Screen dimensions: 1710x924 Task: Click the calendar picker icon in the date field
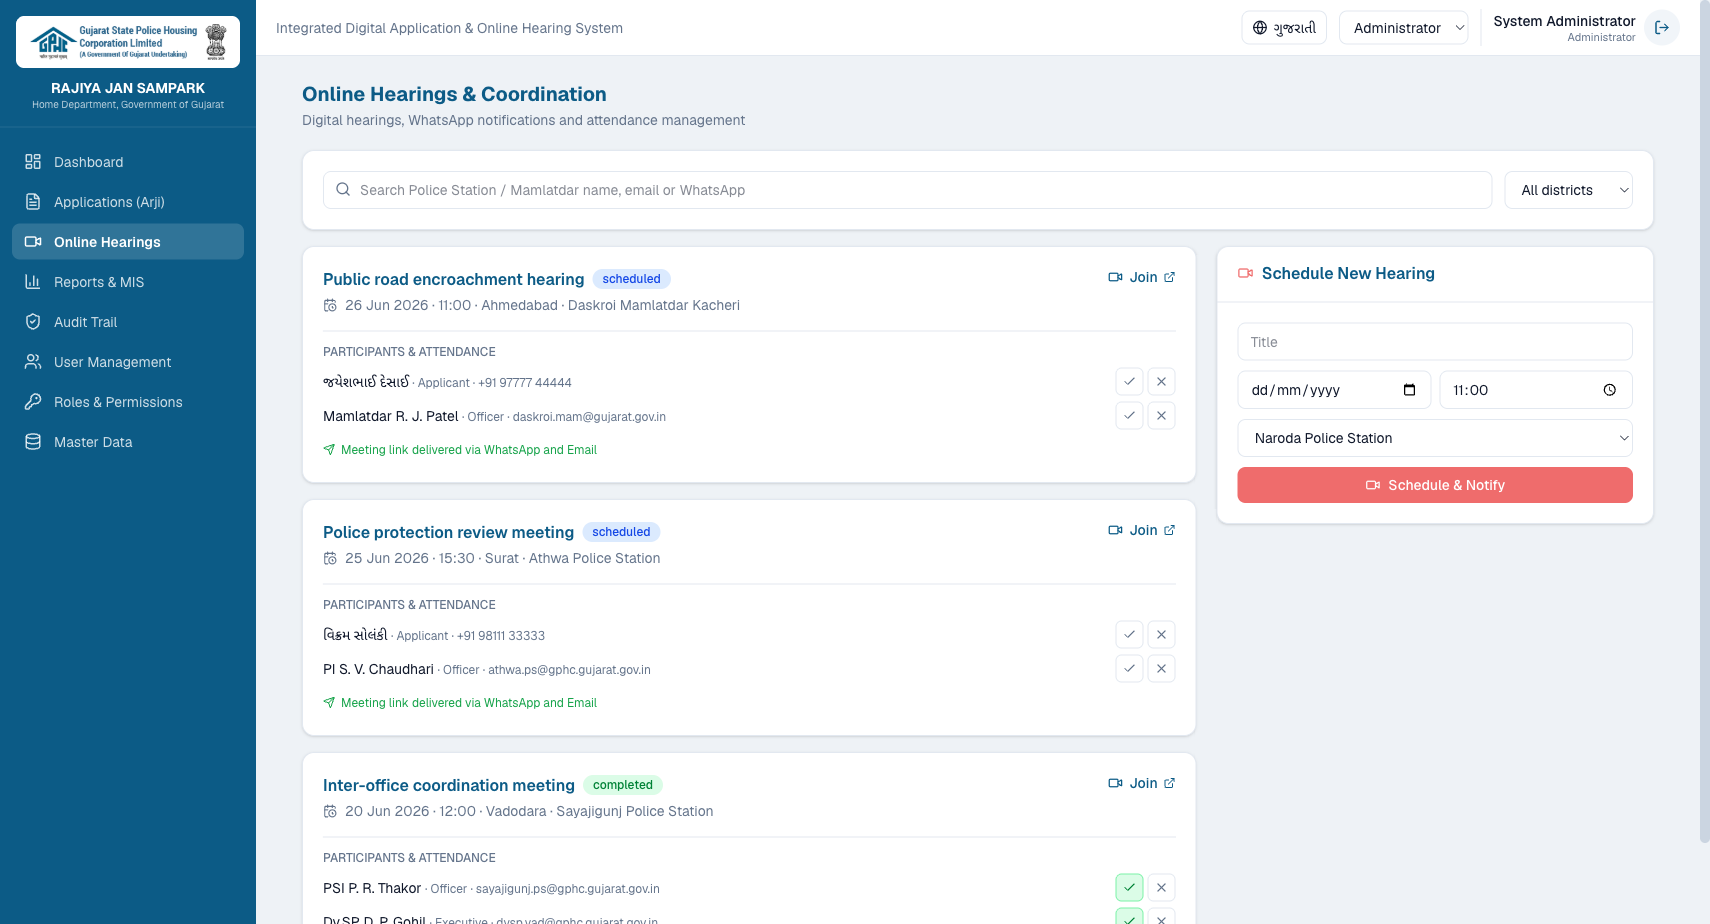[x=1410, y=390]
